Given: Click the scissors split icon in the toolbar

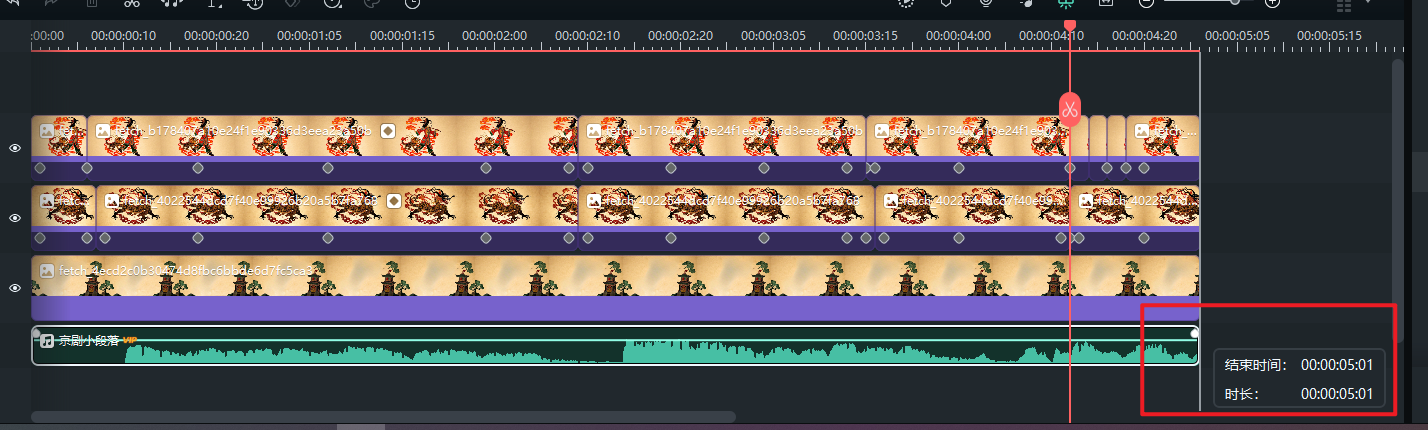Looking at the screenshot, I should pyautogui.click(x=131, y=3).
